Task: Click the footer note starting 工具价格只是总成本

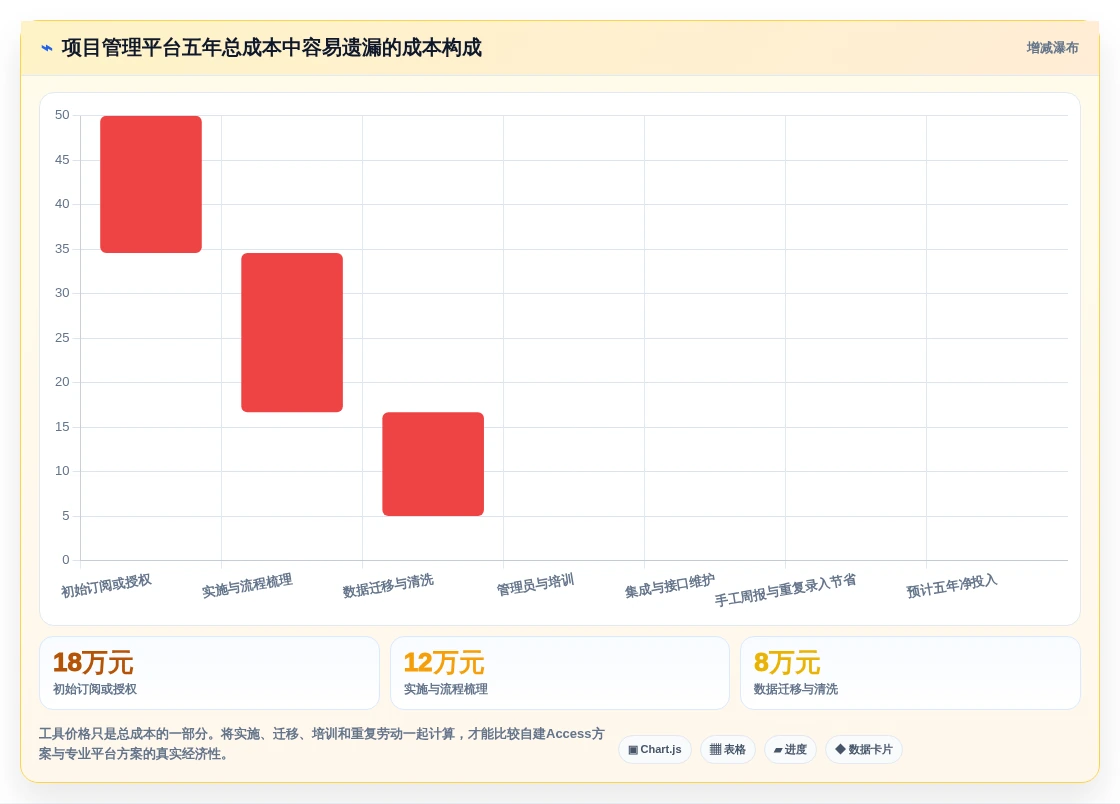Action: [321, 743]
